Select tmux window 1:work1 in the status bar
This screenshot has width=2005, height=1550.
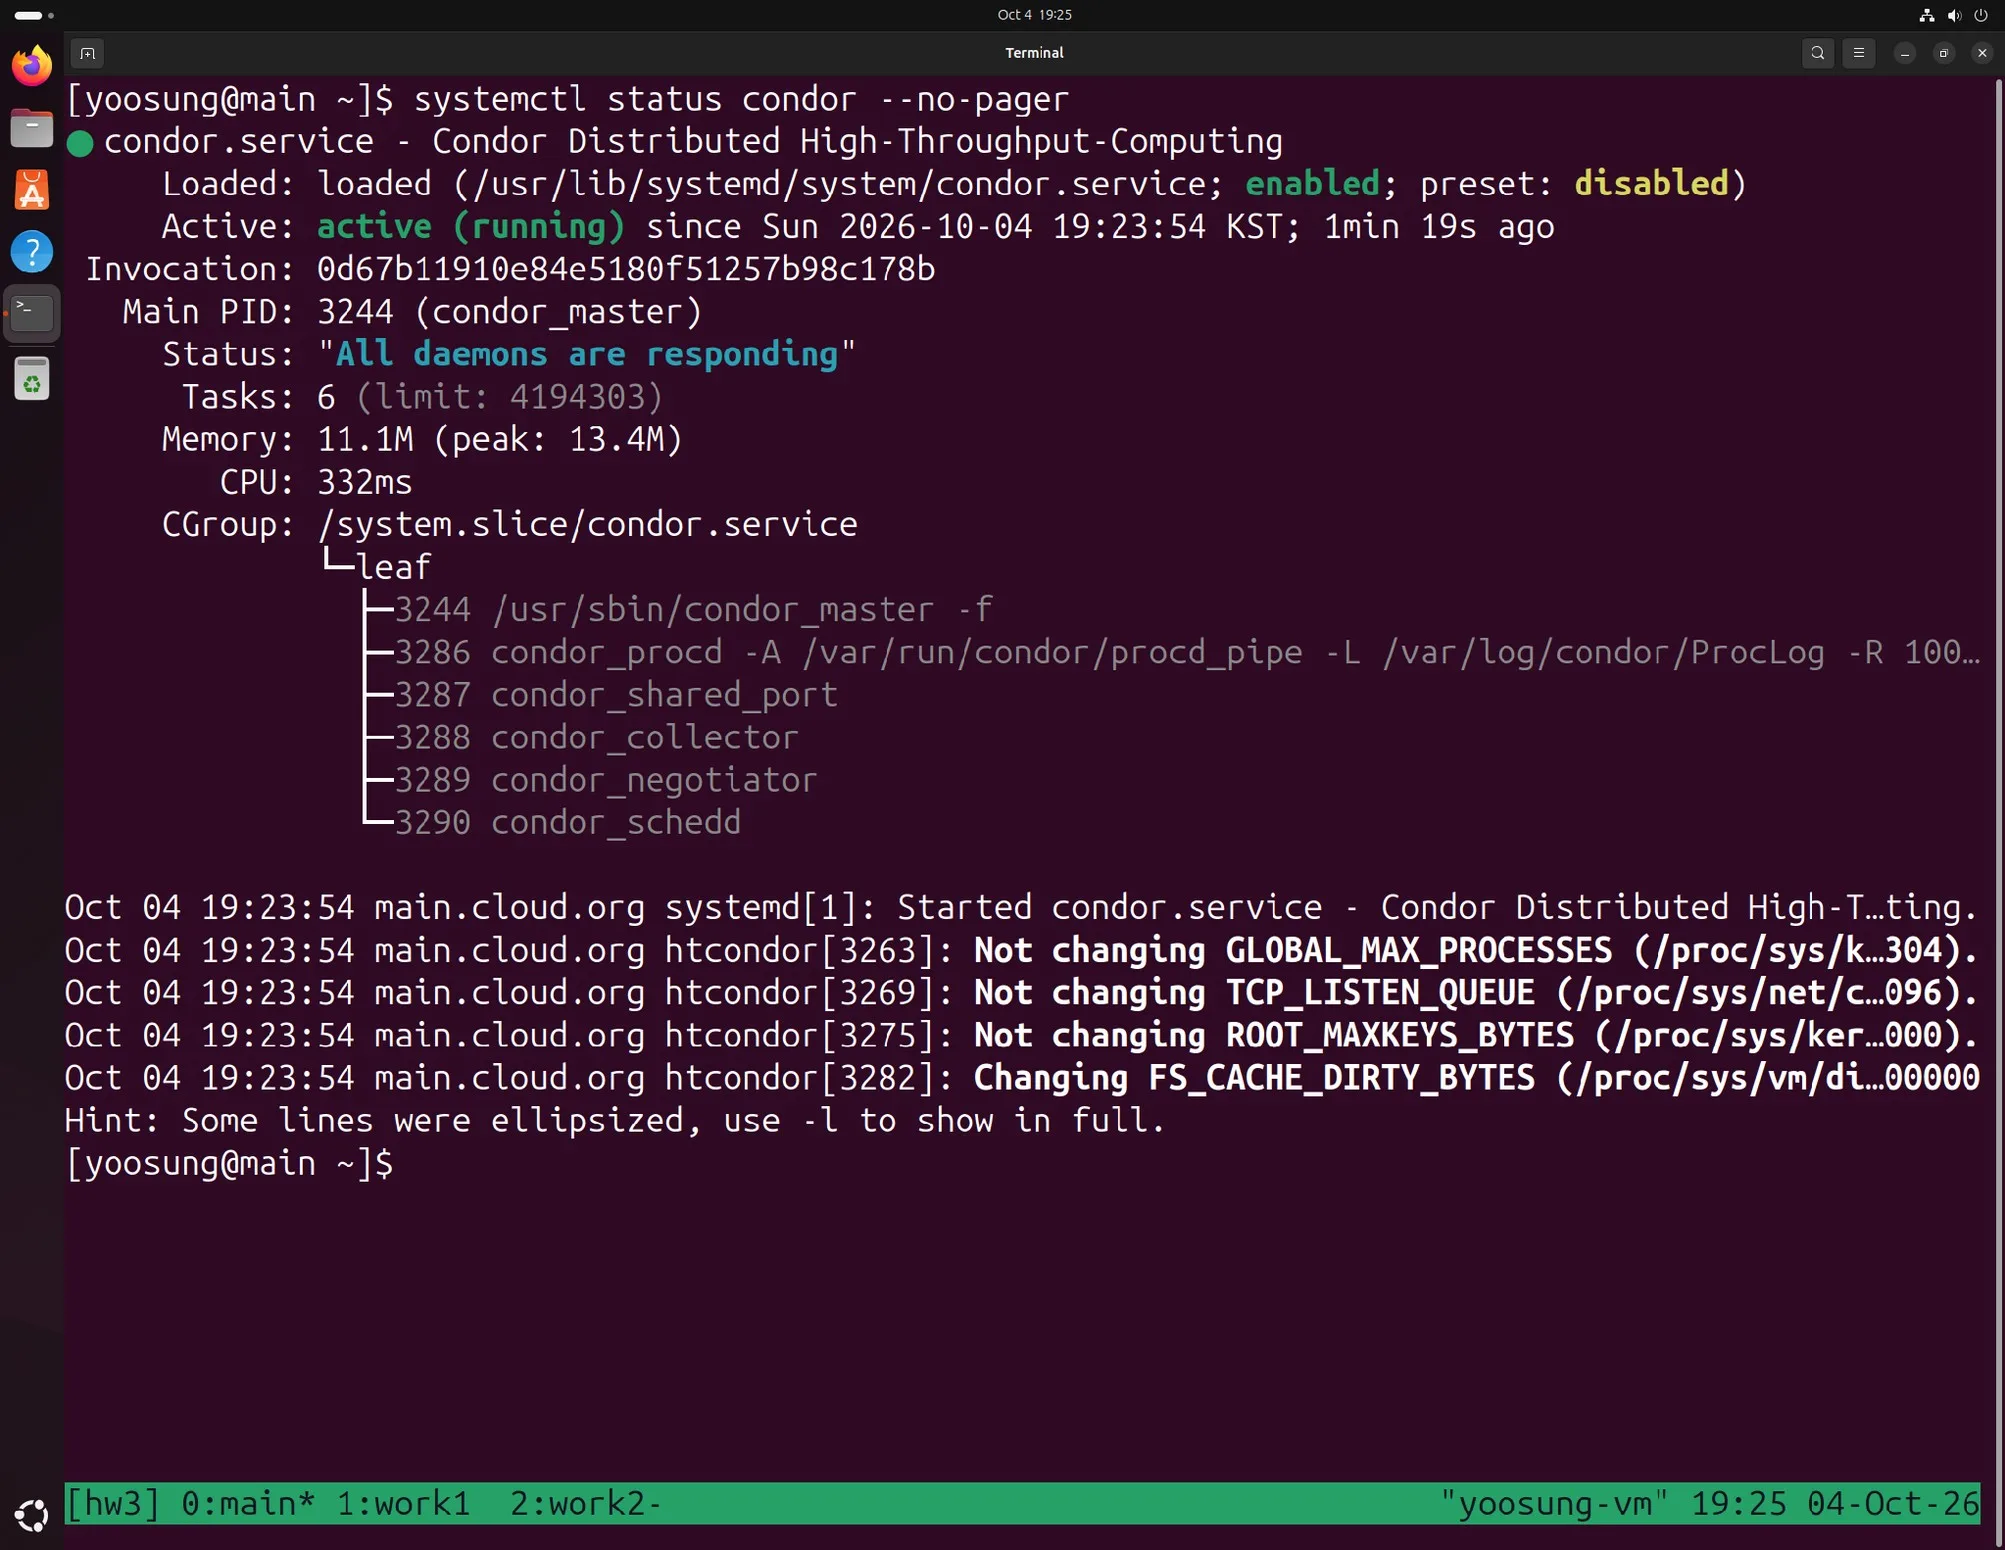point(403,1503)
